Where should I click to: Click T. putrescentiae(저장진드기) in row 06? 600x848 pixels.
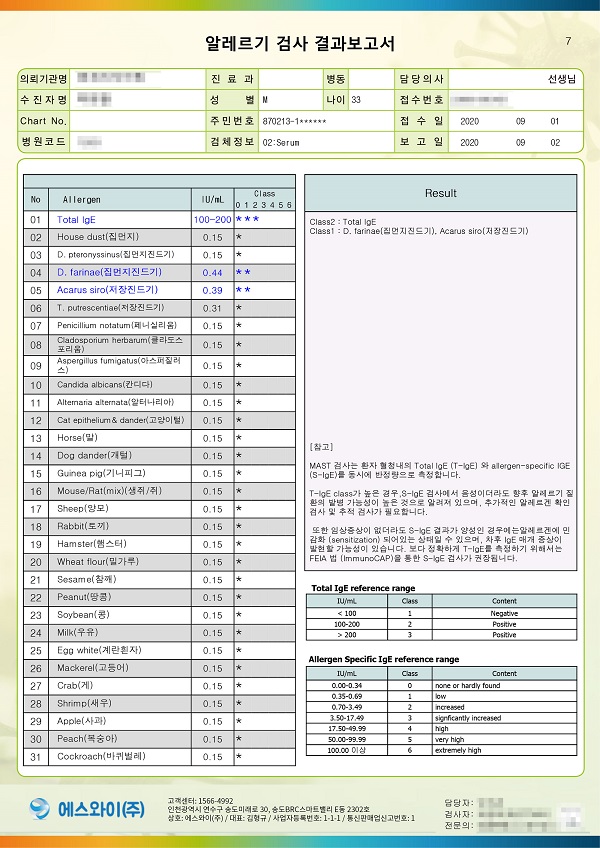click(111, 308)
